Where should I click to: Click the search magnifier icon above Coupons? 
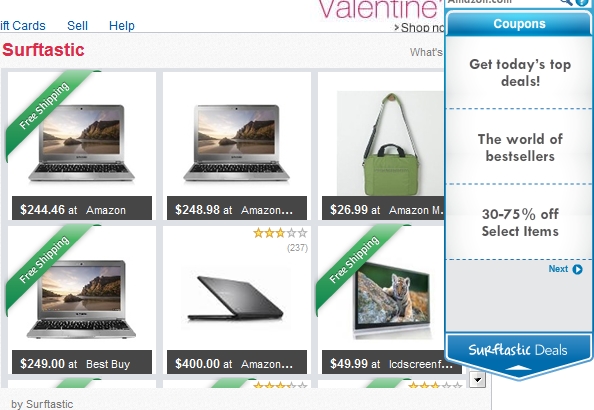pyautogui.click(x=566, y=2)
